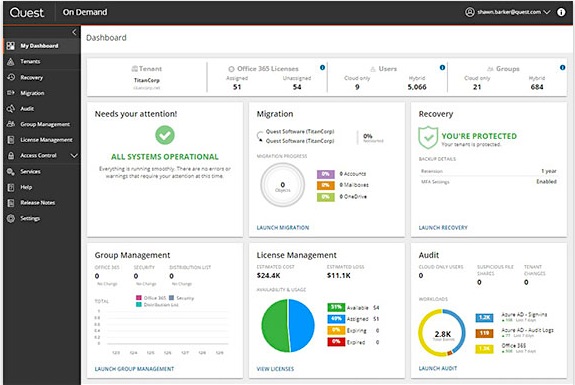Collapse the sidebar with the chevron arrow

tap(74, 32)
